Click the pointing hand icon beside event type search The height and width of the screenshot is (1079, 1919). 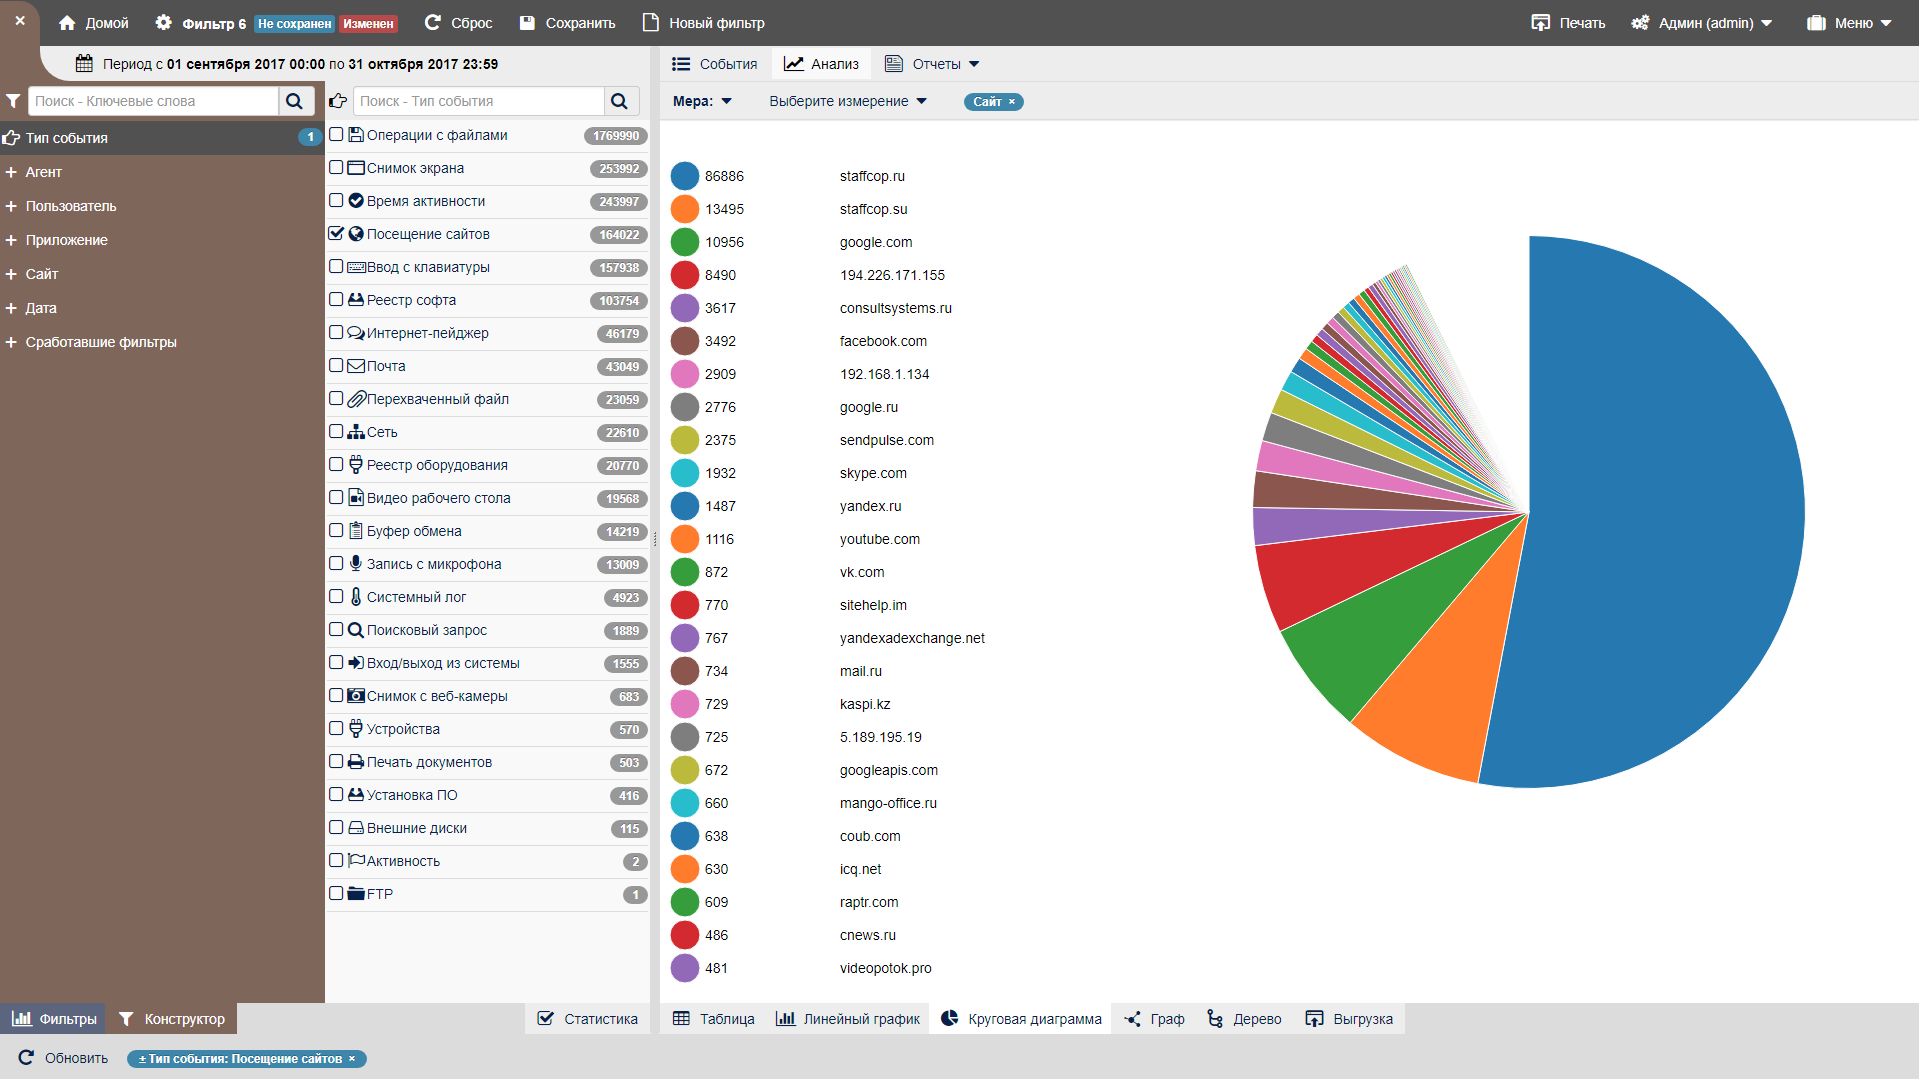coord(338,101)
